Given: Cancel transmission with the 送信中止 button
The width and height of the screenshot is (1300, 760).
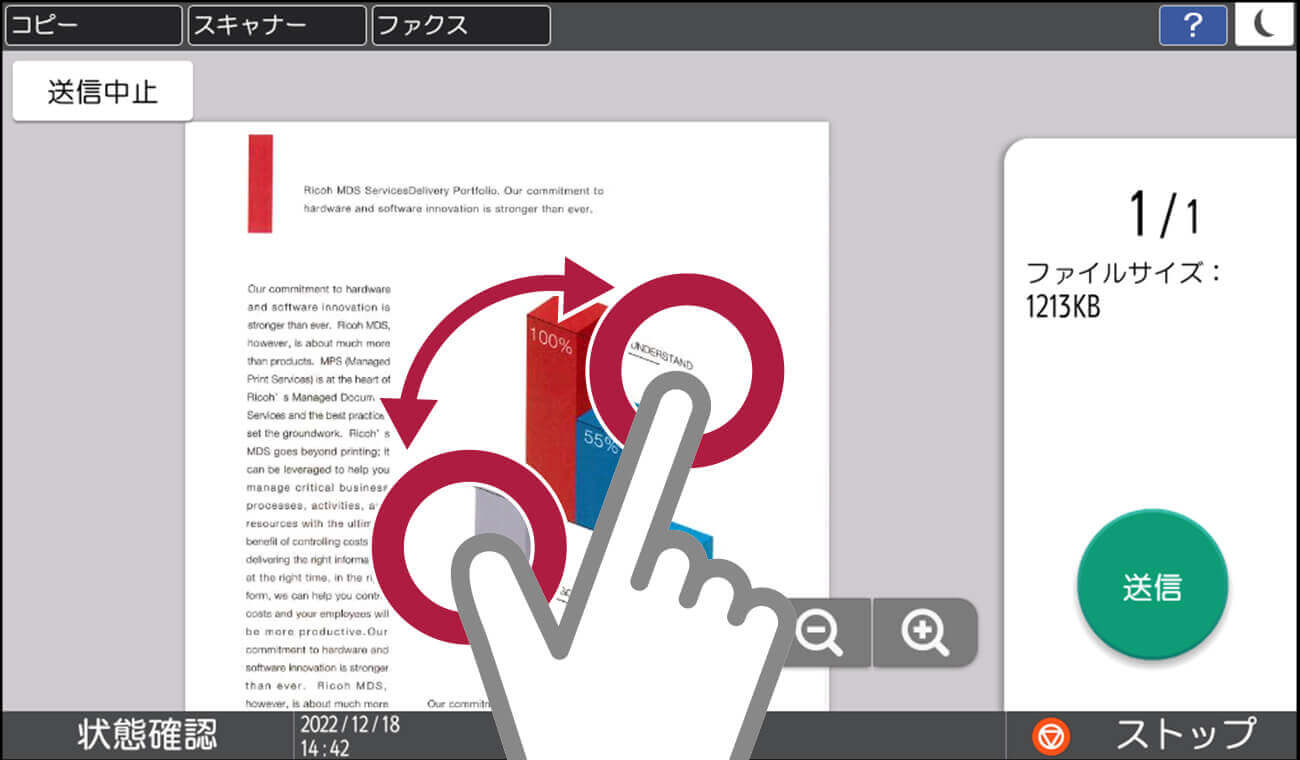Looking at the screenshot, I should tap(101, 90).
